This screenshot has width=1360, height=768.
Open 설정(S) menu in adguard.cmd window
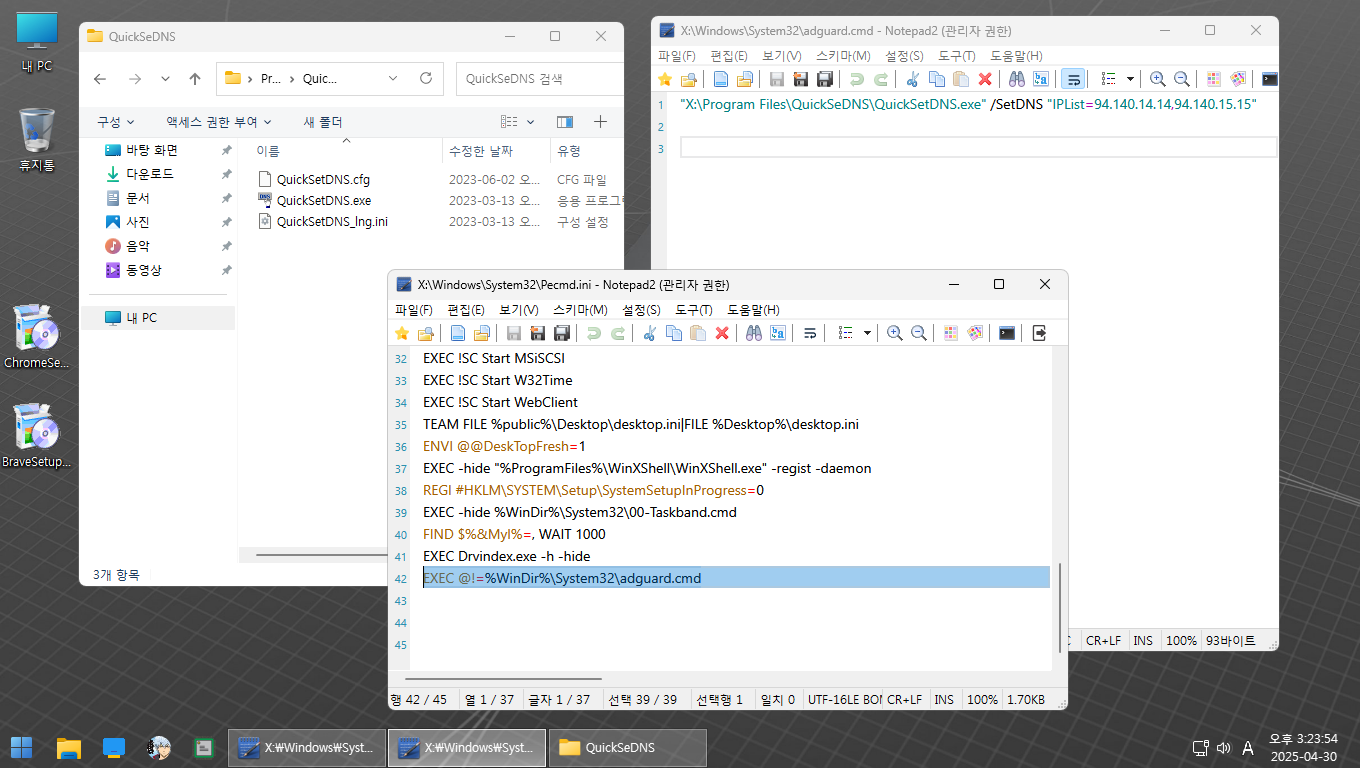(904, 56)
